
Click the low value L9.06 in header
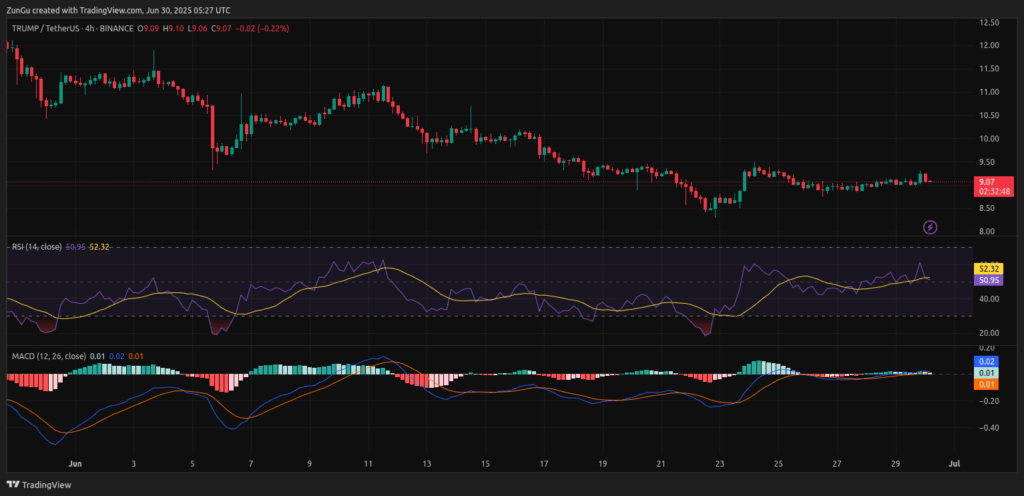(198, 29)
